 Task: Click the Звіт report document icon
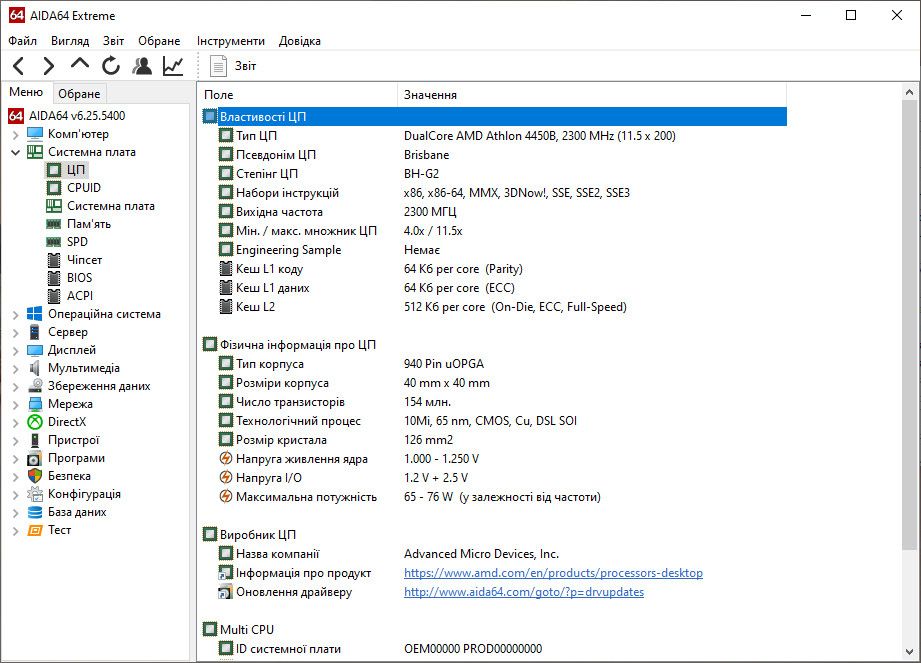[x=219, y=66]
